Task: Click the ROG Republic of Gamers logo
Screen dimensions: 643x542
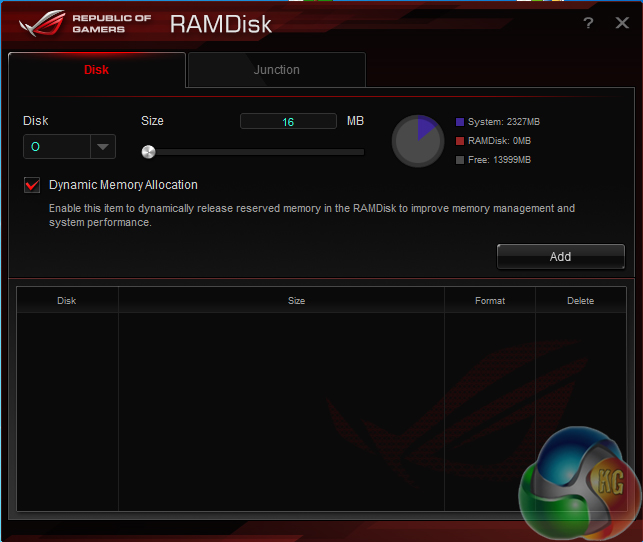Action: 85,23
